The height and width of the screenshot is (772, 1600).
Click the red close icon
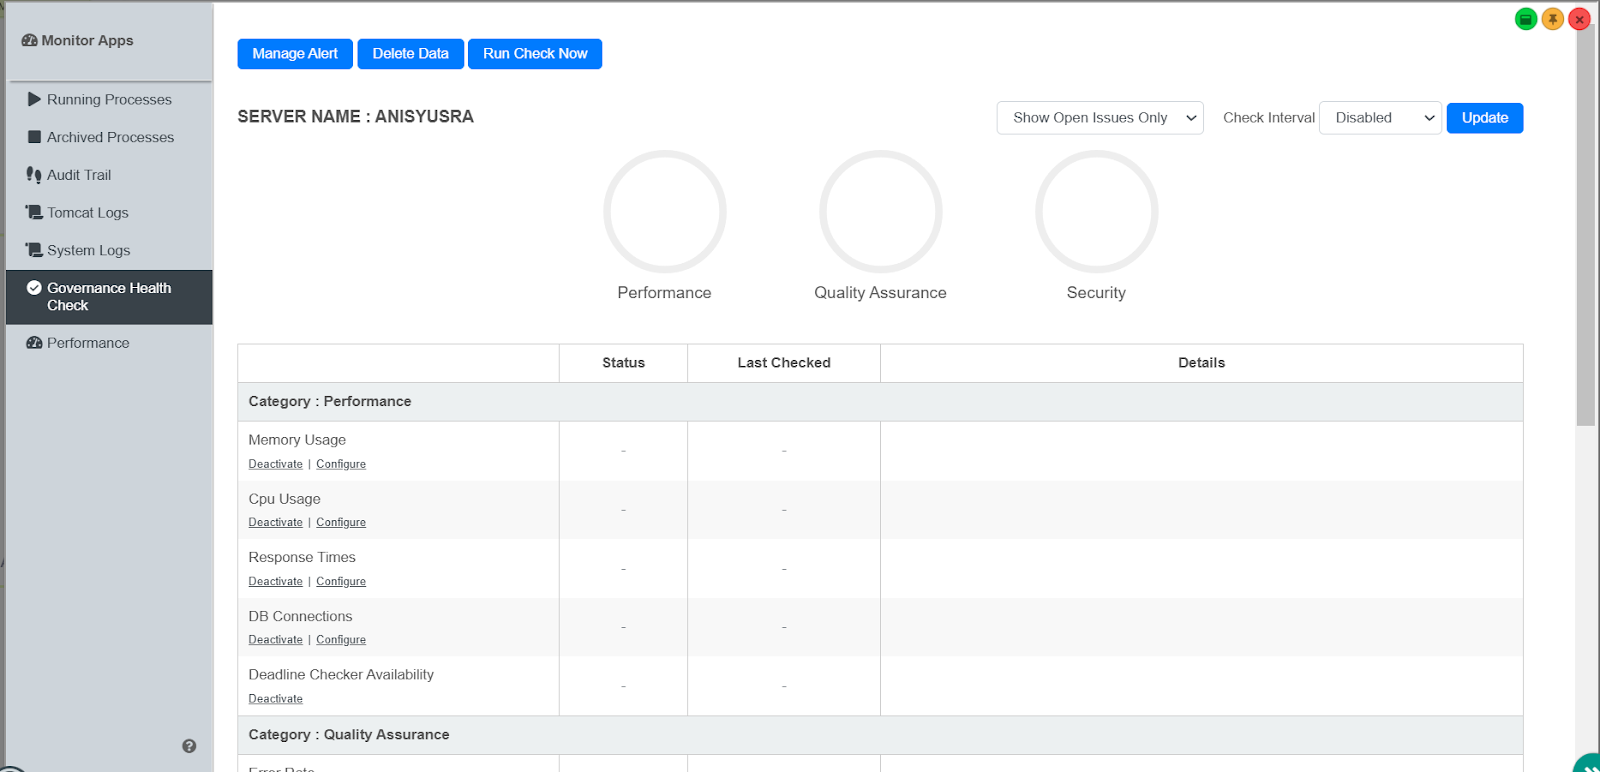[1580, 19]
